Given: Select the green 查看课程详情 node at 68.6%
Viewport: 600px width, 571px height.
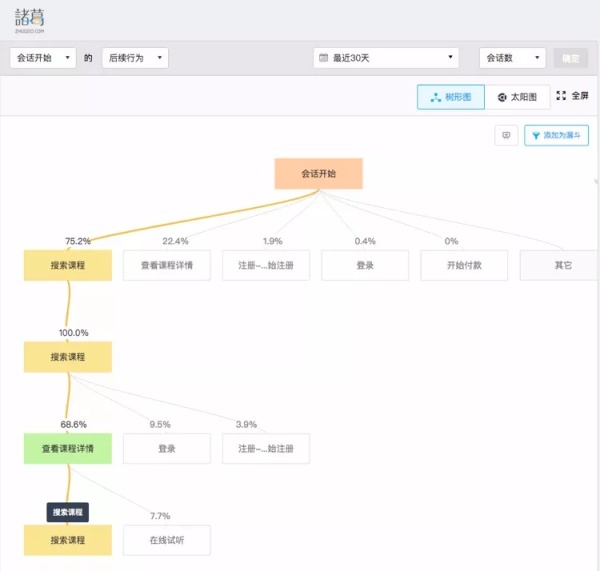Looking at the screenshot, I should coord(67,449).
